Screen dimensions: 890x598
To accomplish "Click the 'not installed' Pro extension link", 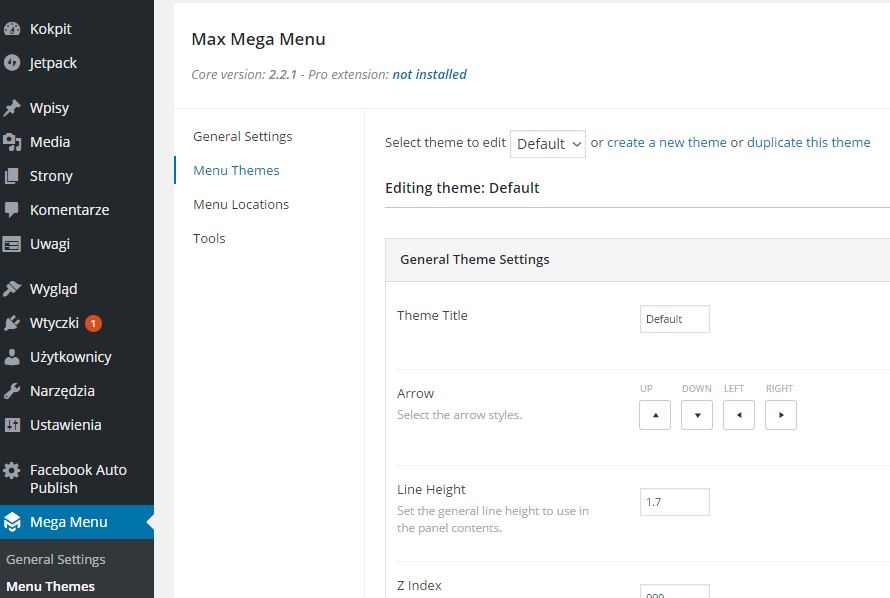I will point(430,75).
